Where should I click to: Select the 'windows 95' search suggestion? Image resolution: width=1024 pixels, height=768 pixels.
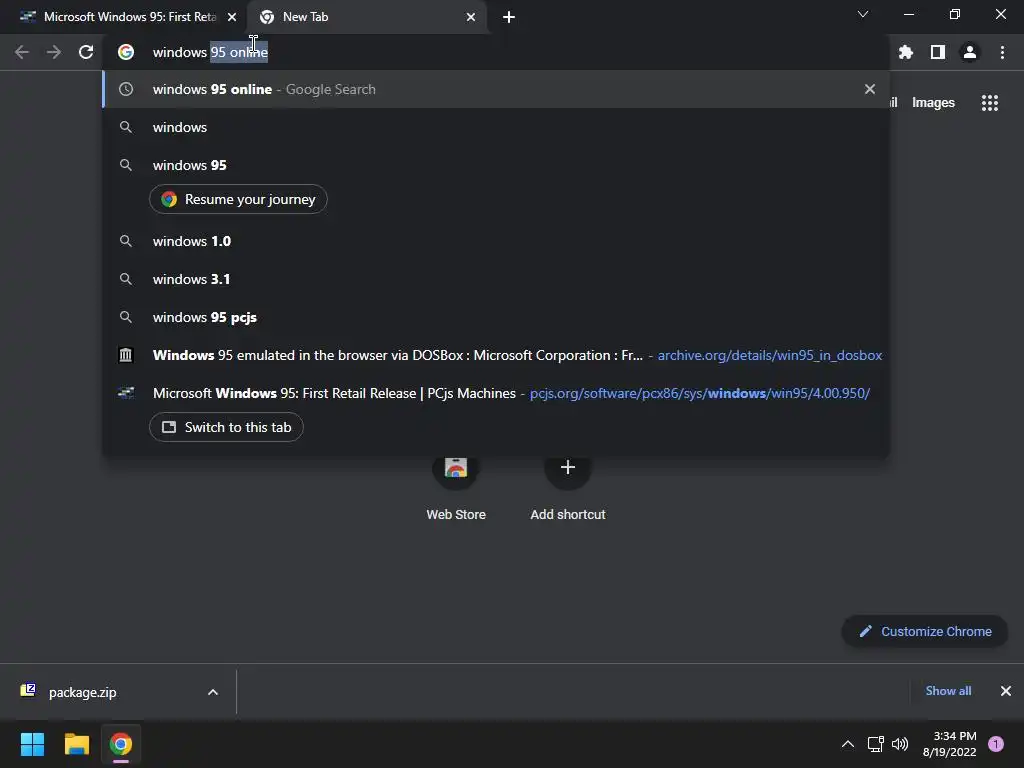coord(496,165)
